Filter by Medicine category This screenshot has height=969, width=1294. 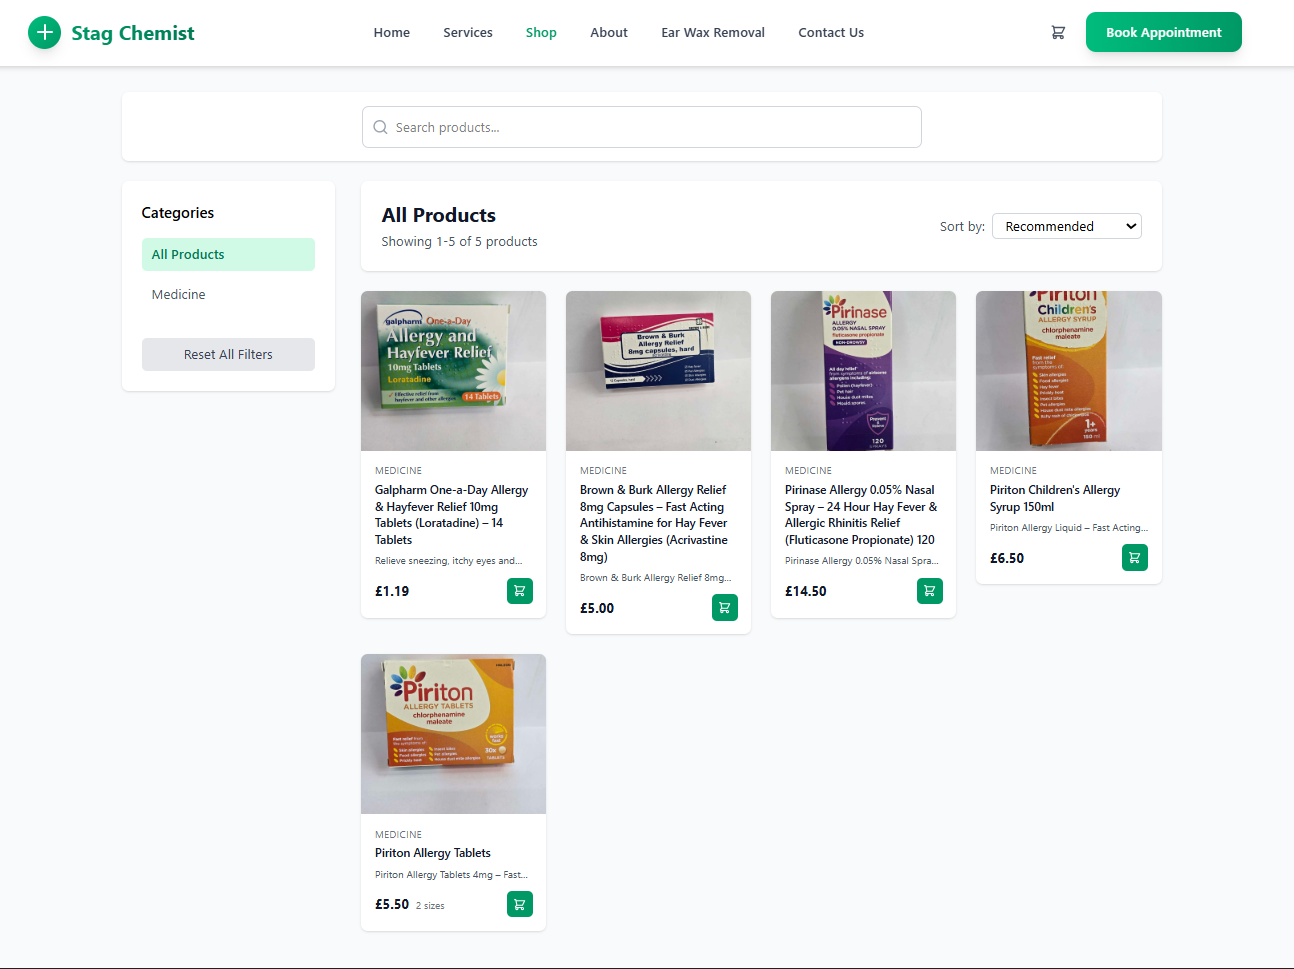(179, 294)
